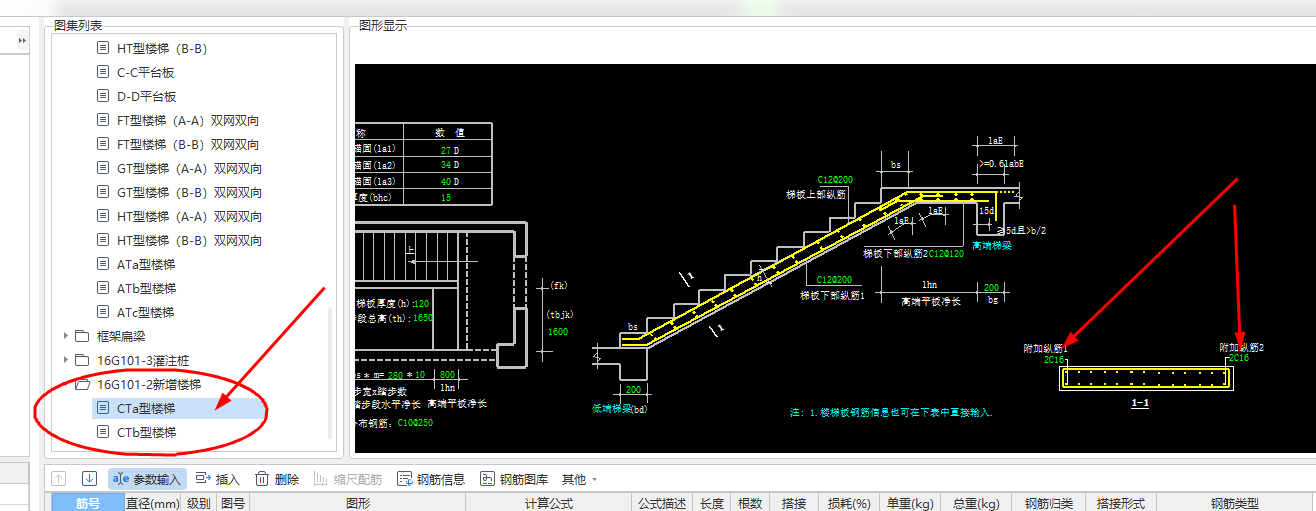Click 总重(kg) column header
This screenshot has height=511, width=1316.
click(x=977, y=504)
